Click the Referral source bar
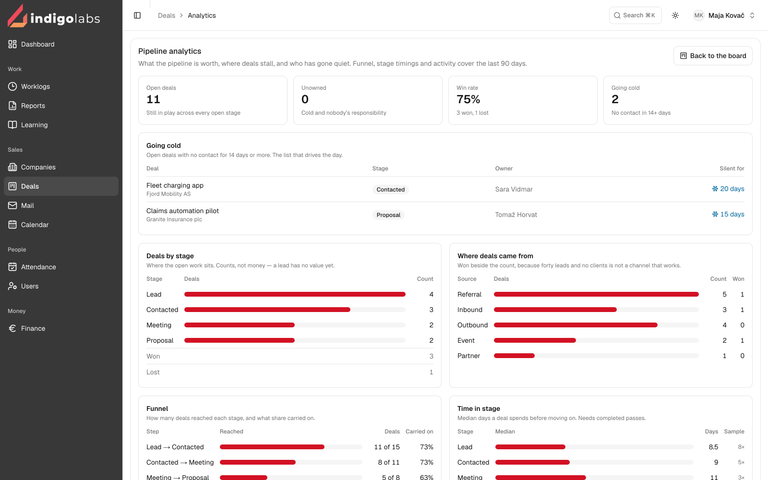This screenshot has width=768, height=480. [596, 294]
